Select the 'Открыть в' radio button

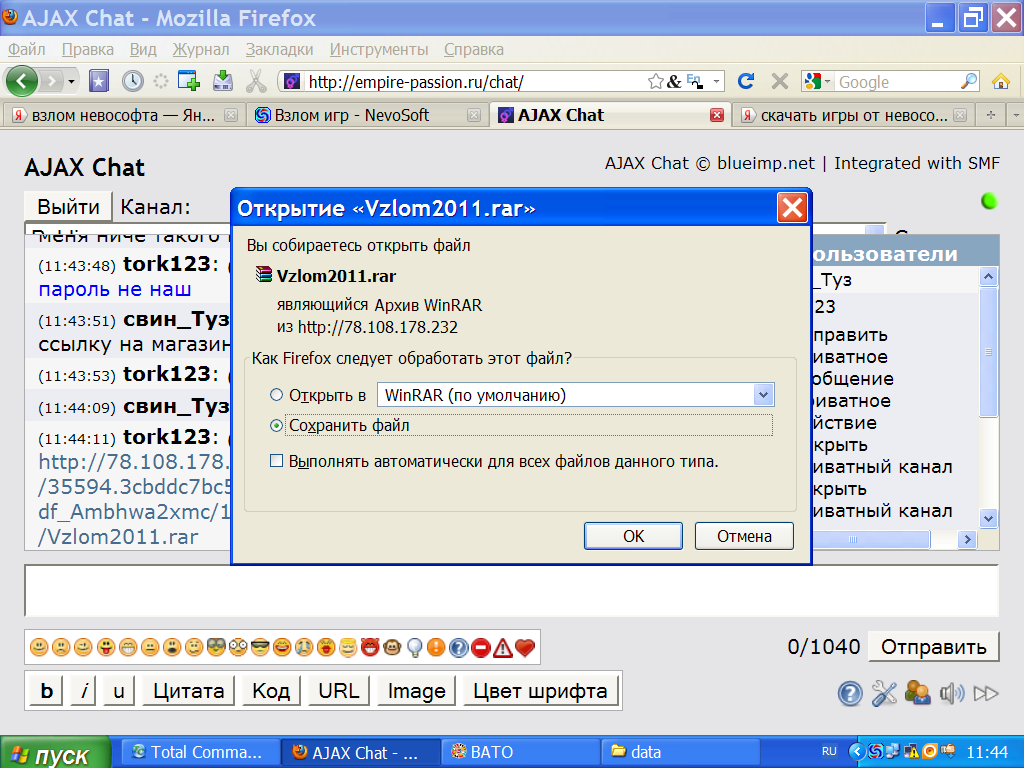pos(276,395)
